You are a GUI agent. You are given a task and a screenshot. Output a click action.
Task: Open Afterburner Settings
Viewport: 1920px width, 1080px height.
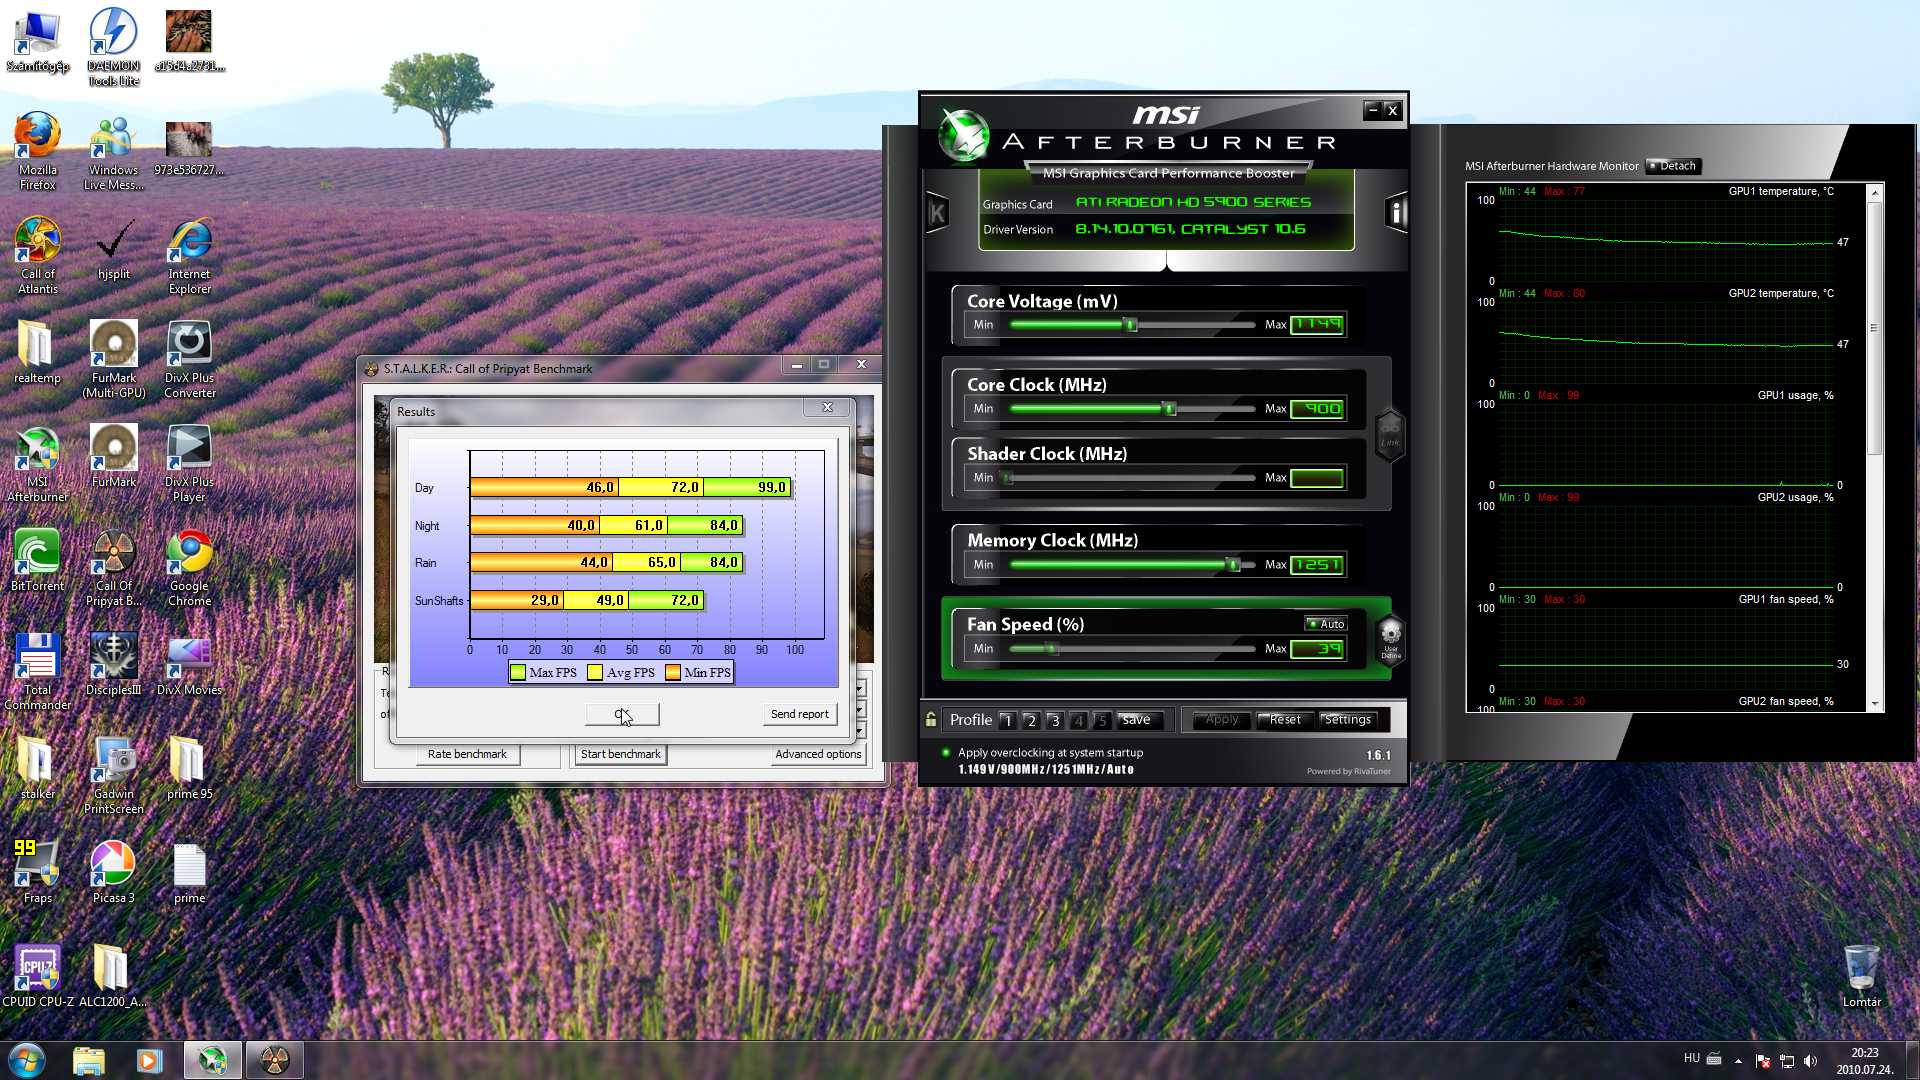1348,720
